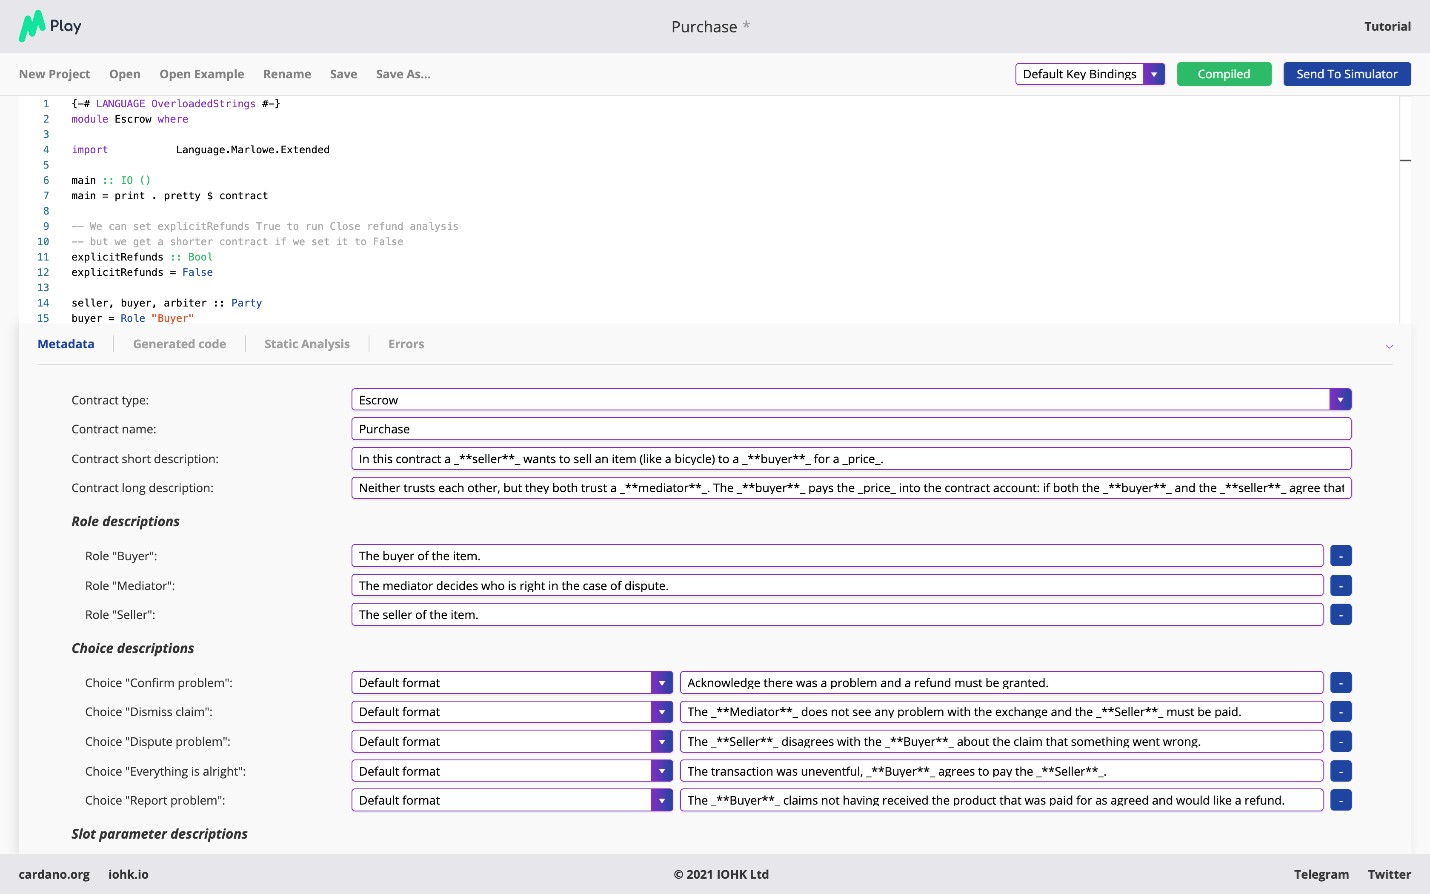This screenshot has width=1430, height=894.
Task: Edit the "Dispute problem" description text field
Action: tap(1002, 742)
